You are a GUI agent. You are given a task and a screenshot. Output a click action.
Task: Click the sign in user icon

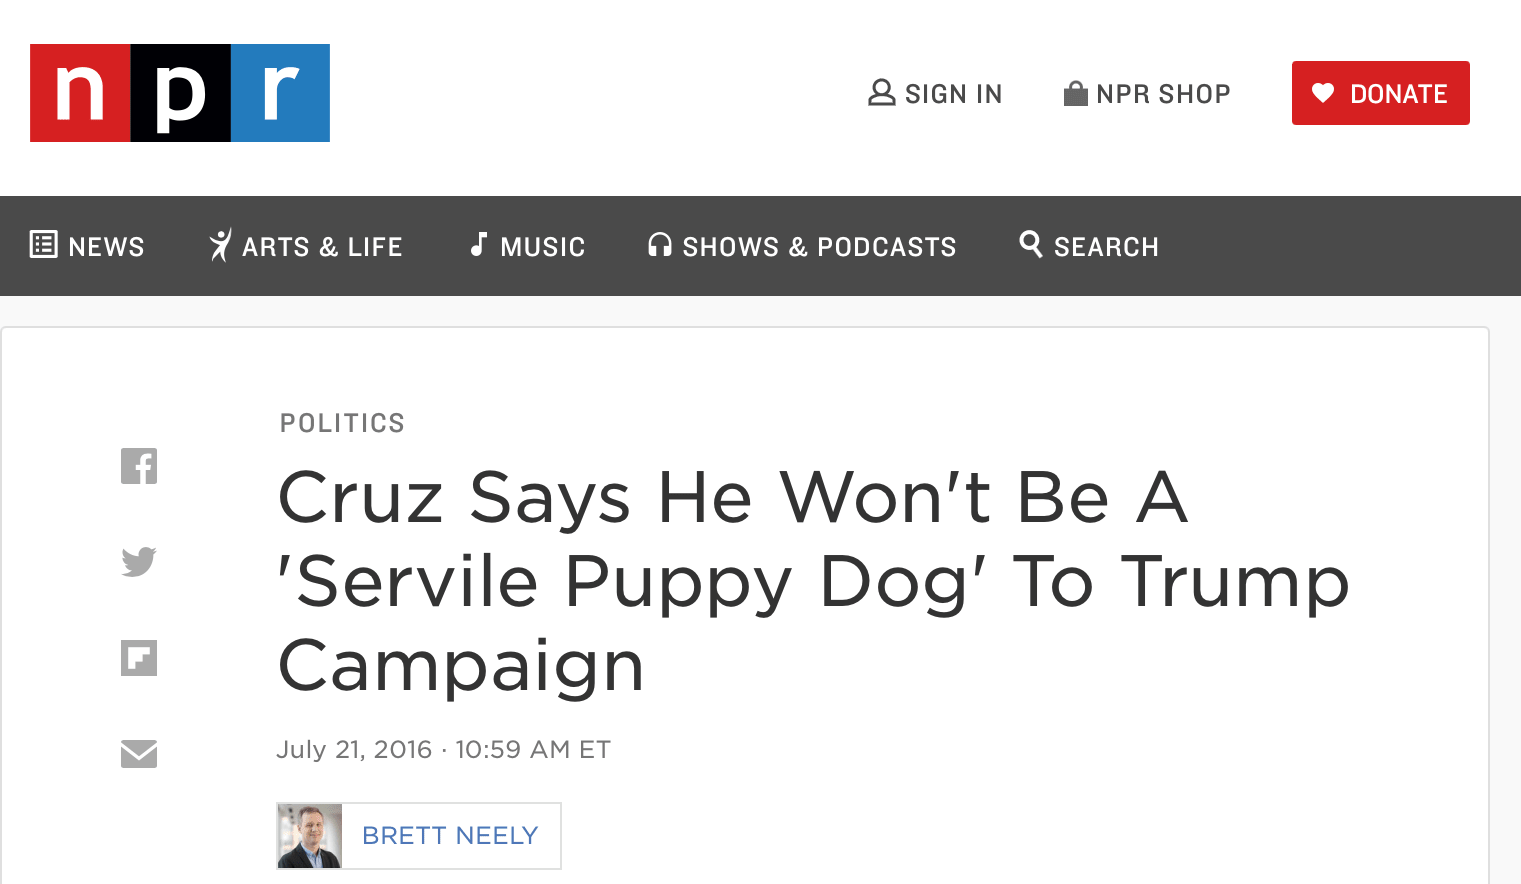881,93
